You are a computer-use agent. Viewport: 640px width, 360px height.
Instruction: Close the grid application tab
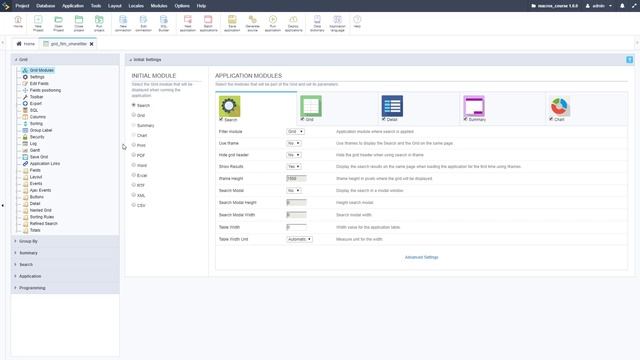[91, 44]
